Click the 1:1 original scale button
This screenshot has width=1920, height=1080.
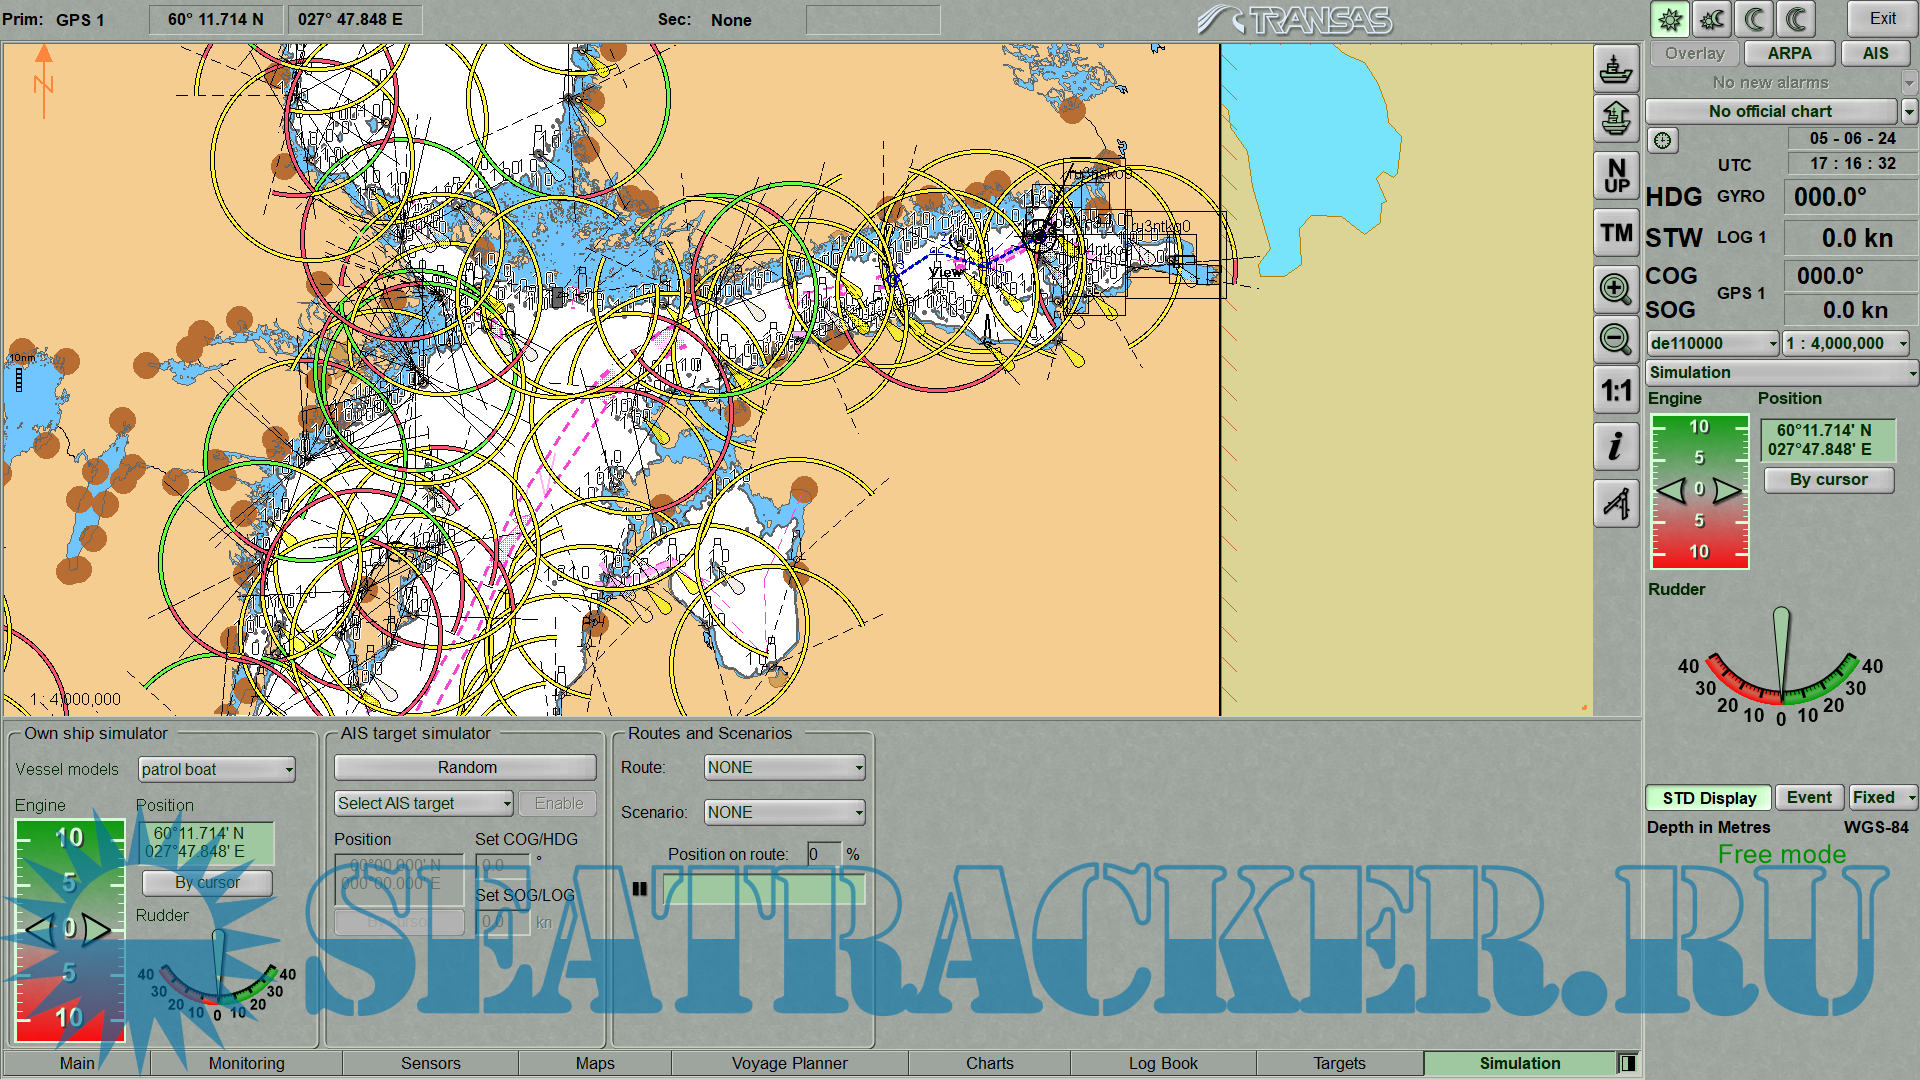[x=1615, y=390]
